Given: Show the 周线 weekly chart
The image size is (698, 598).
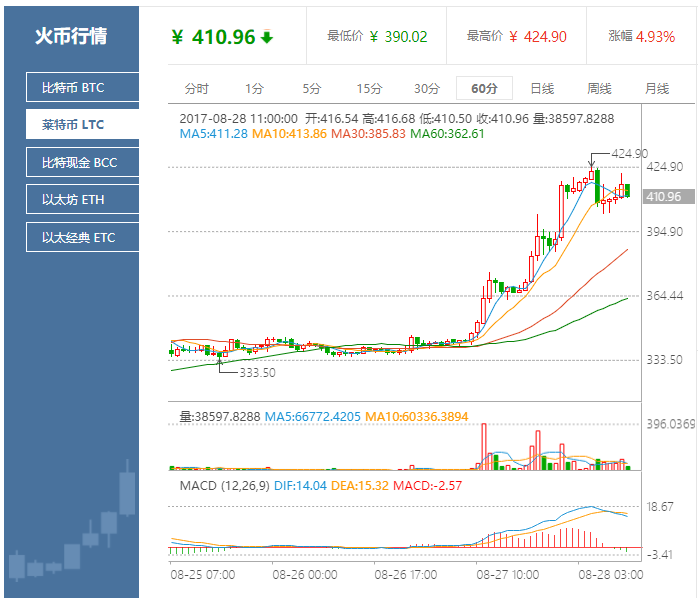Looking at the screenshot, I should [599, 88].
